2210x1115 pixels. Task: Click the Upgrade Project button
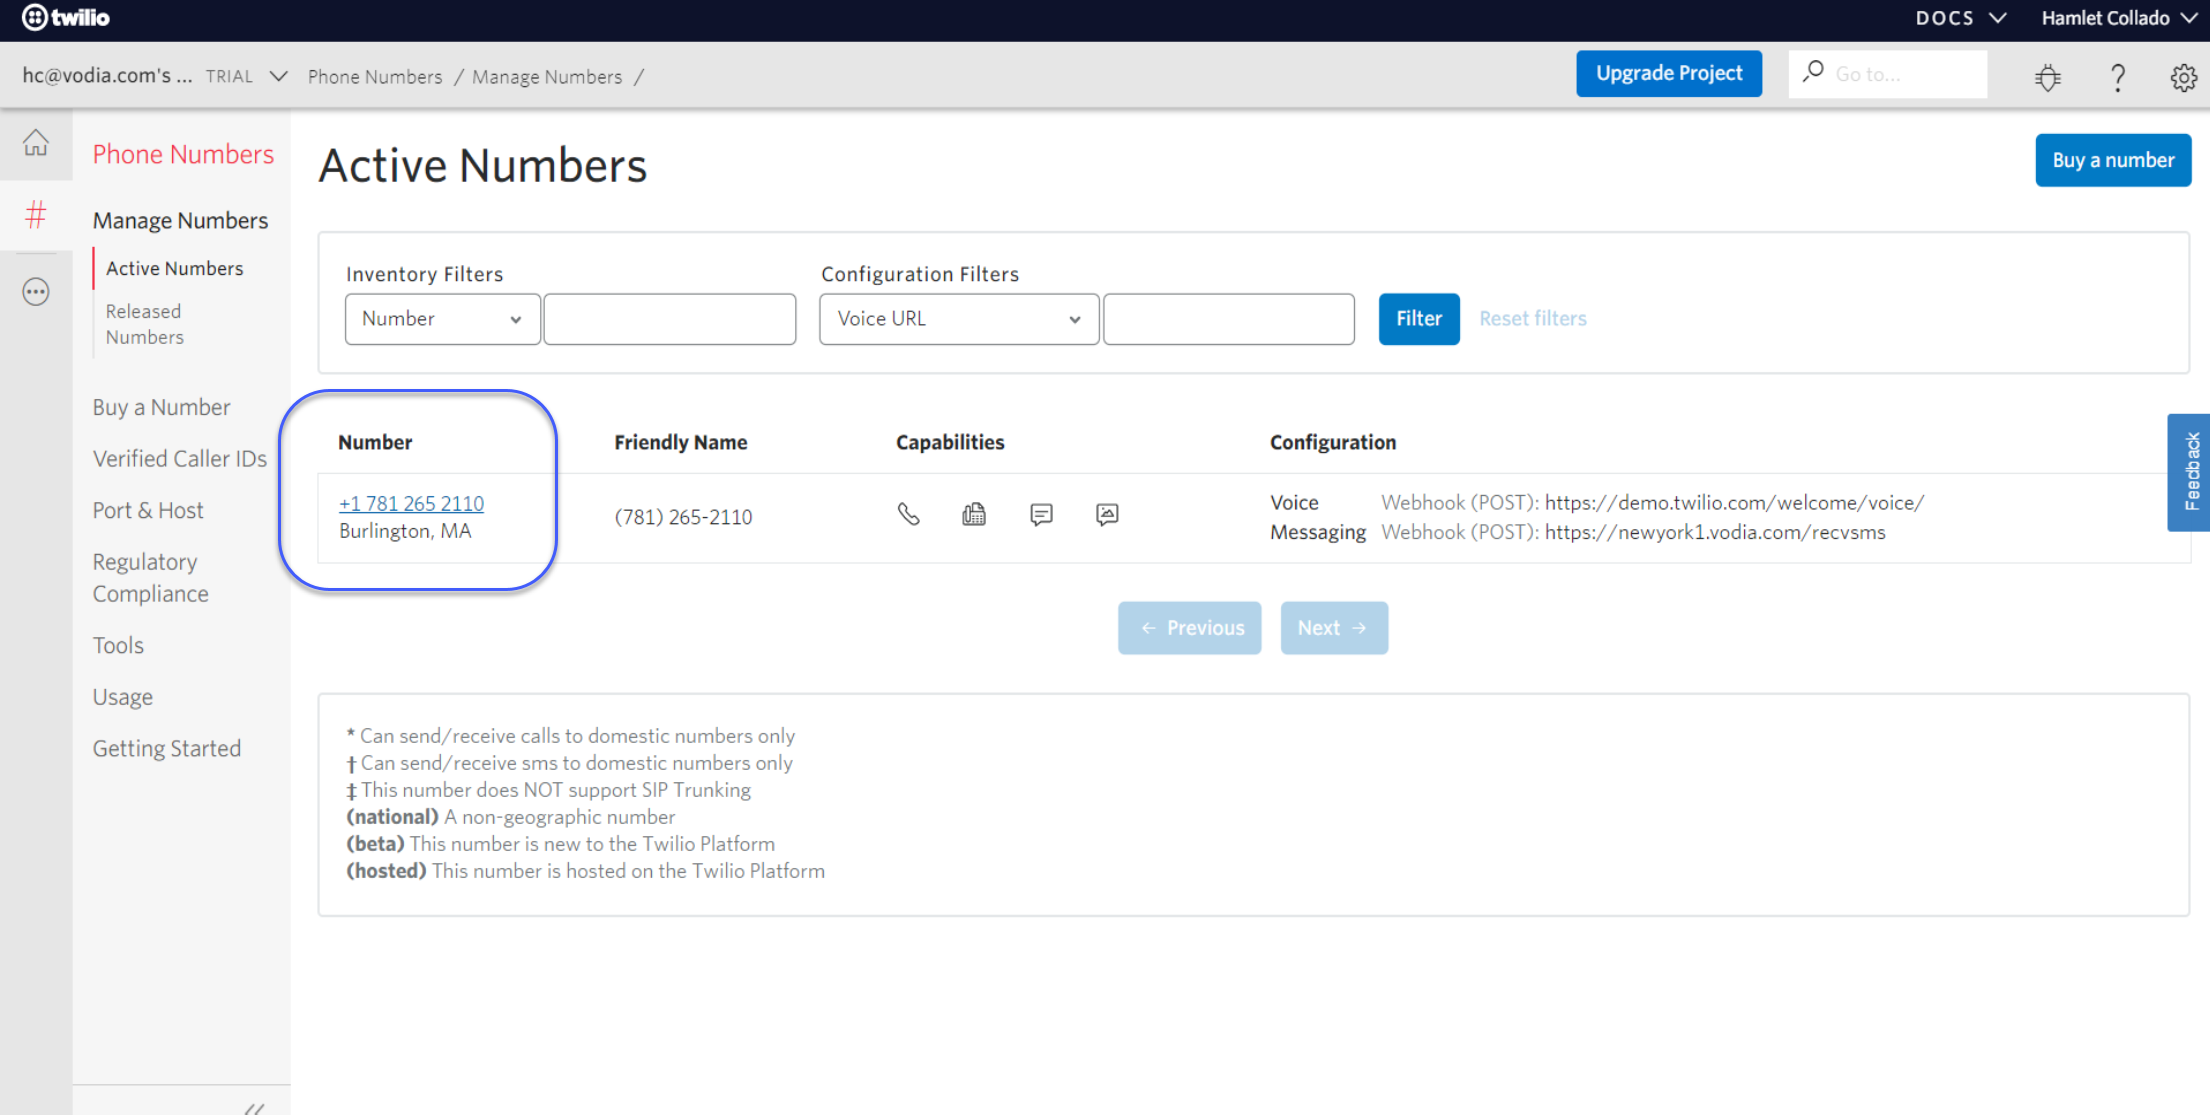tap(1669, 73)
